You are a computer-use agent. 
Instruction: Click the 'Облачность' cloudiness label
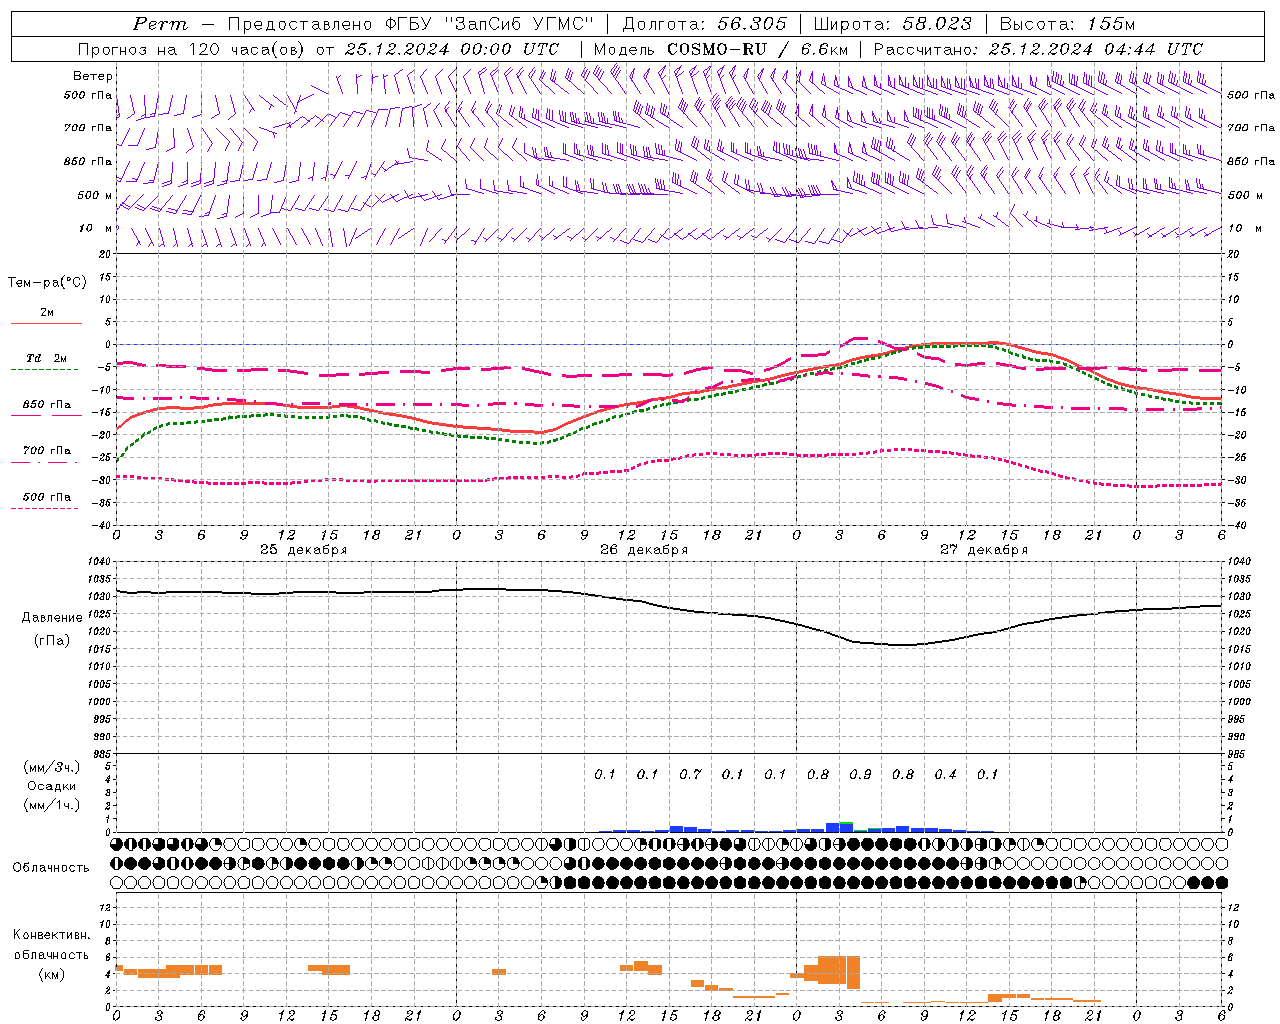point(51,868)
